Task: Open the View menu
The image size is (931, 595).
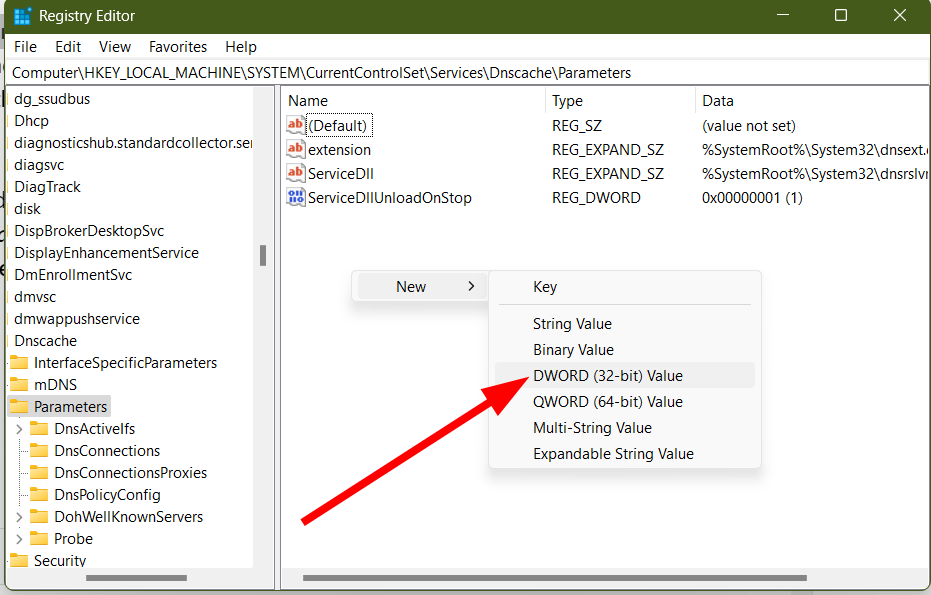Action: 115,47
